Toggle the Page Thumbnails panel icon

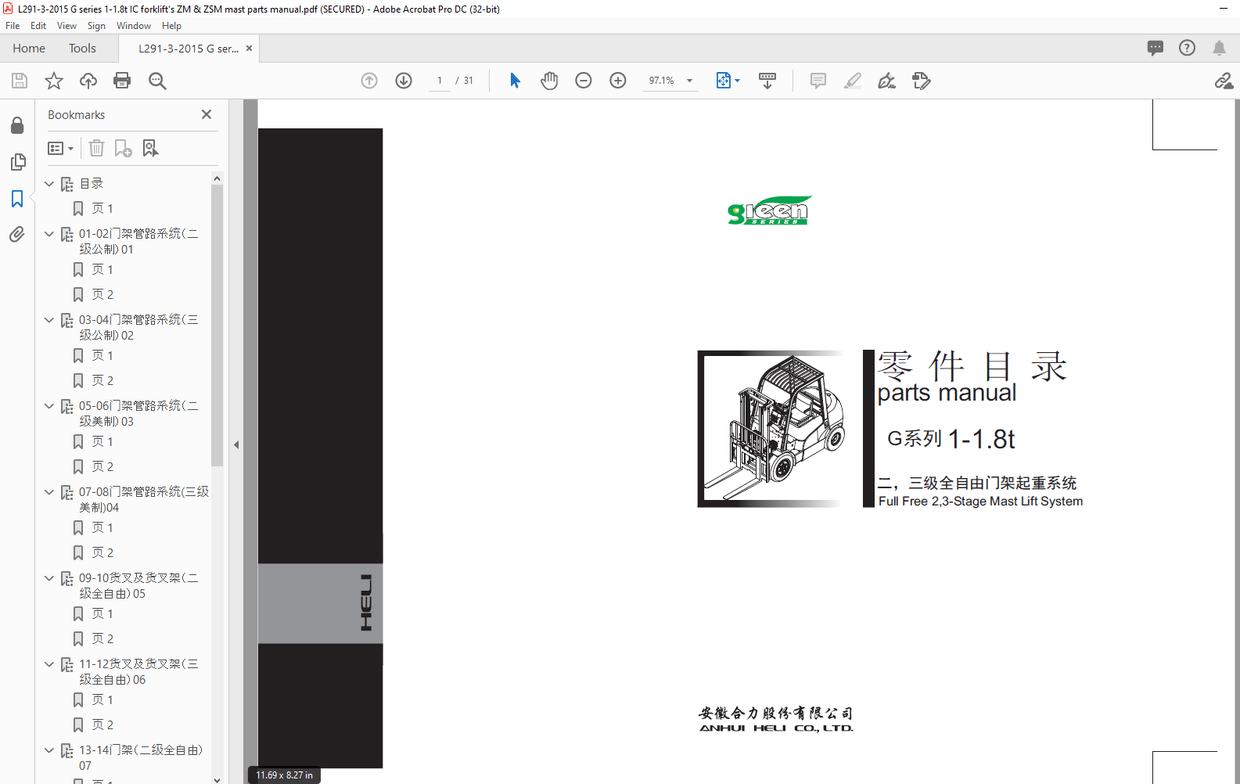(17, 162)
